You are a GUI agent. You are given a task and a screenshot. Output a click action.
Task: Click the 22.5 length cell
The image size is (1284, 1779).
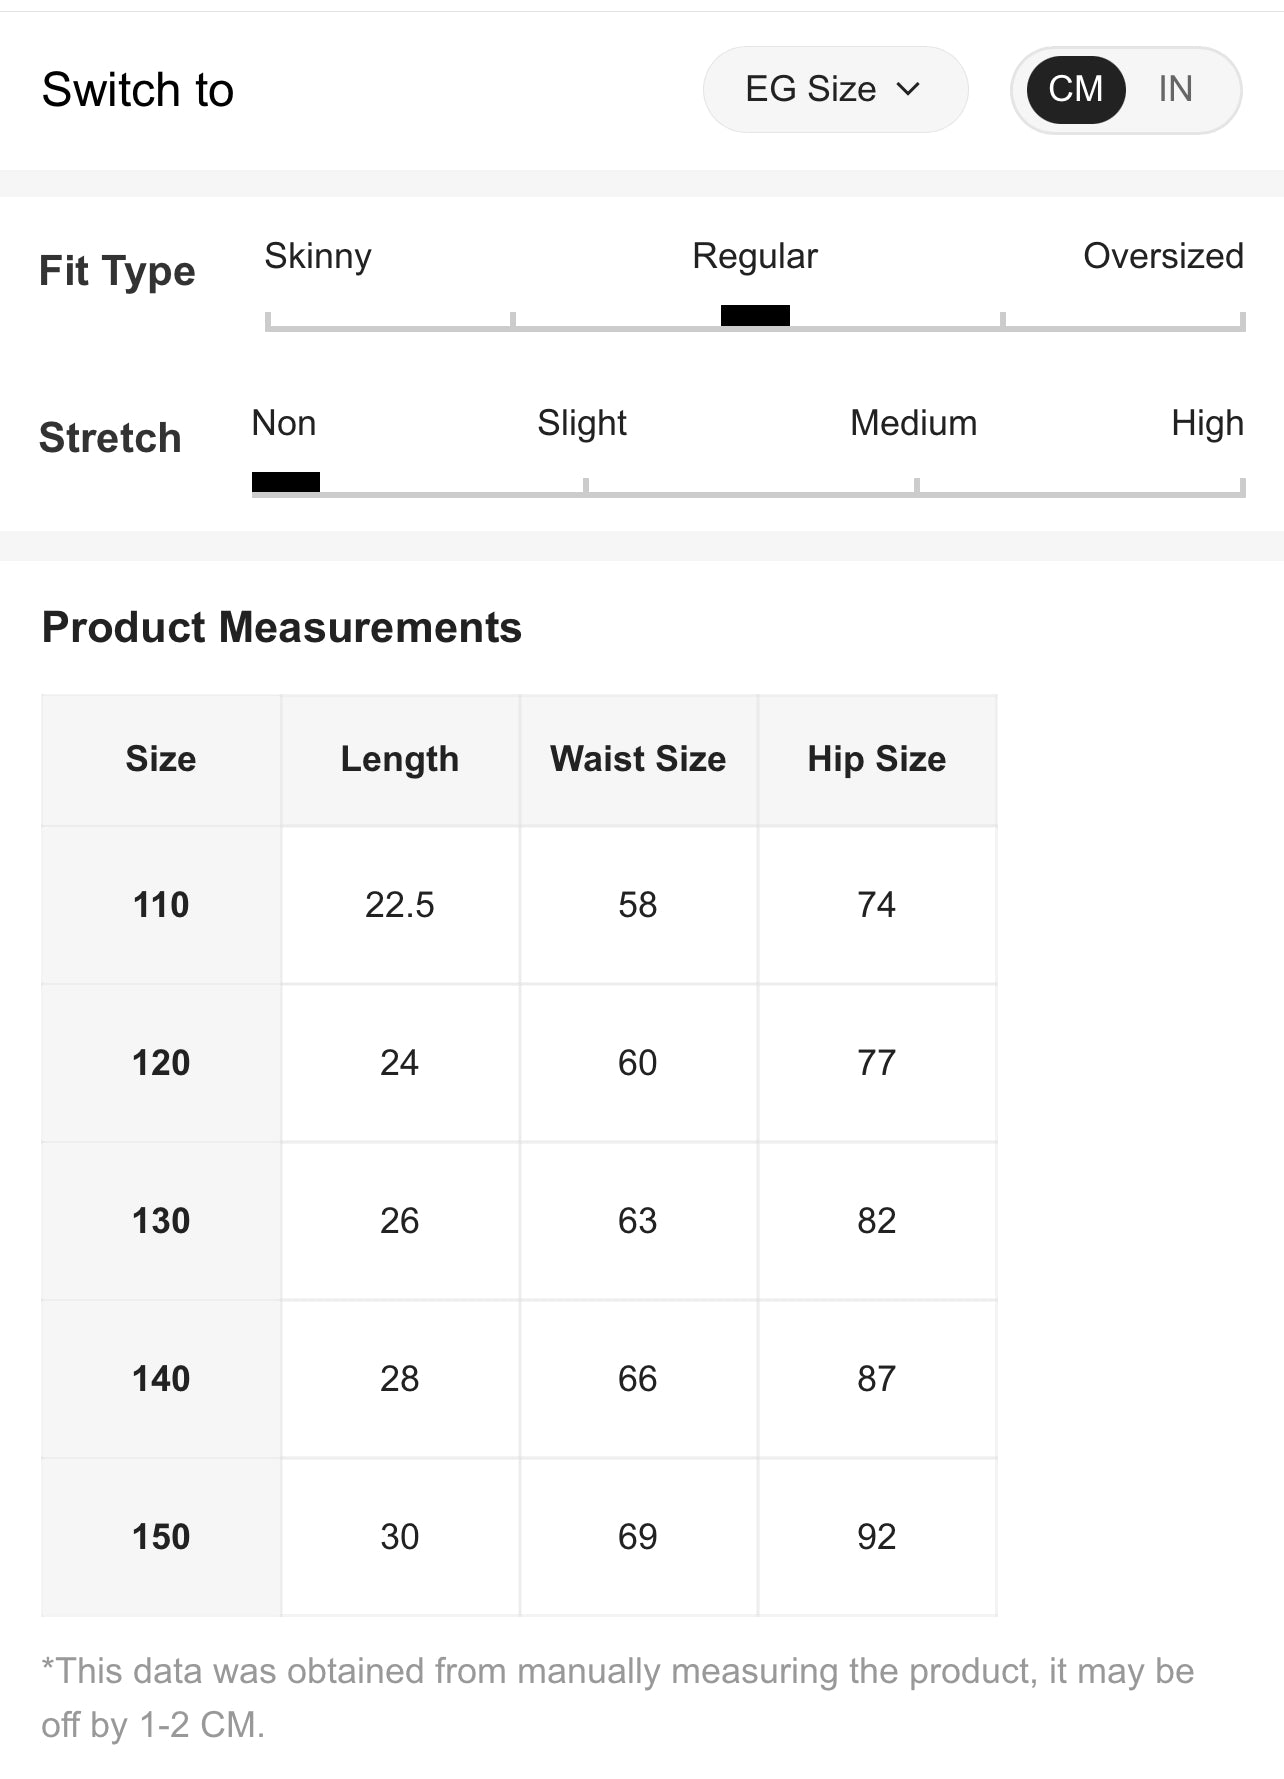tap(400, 905)
